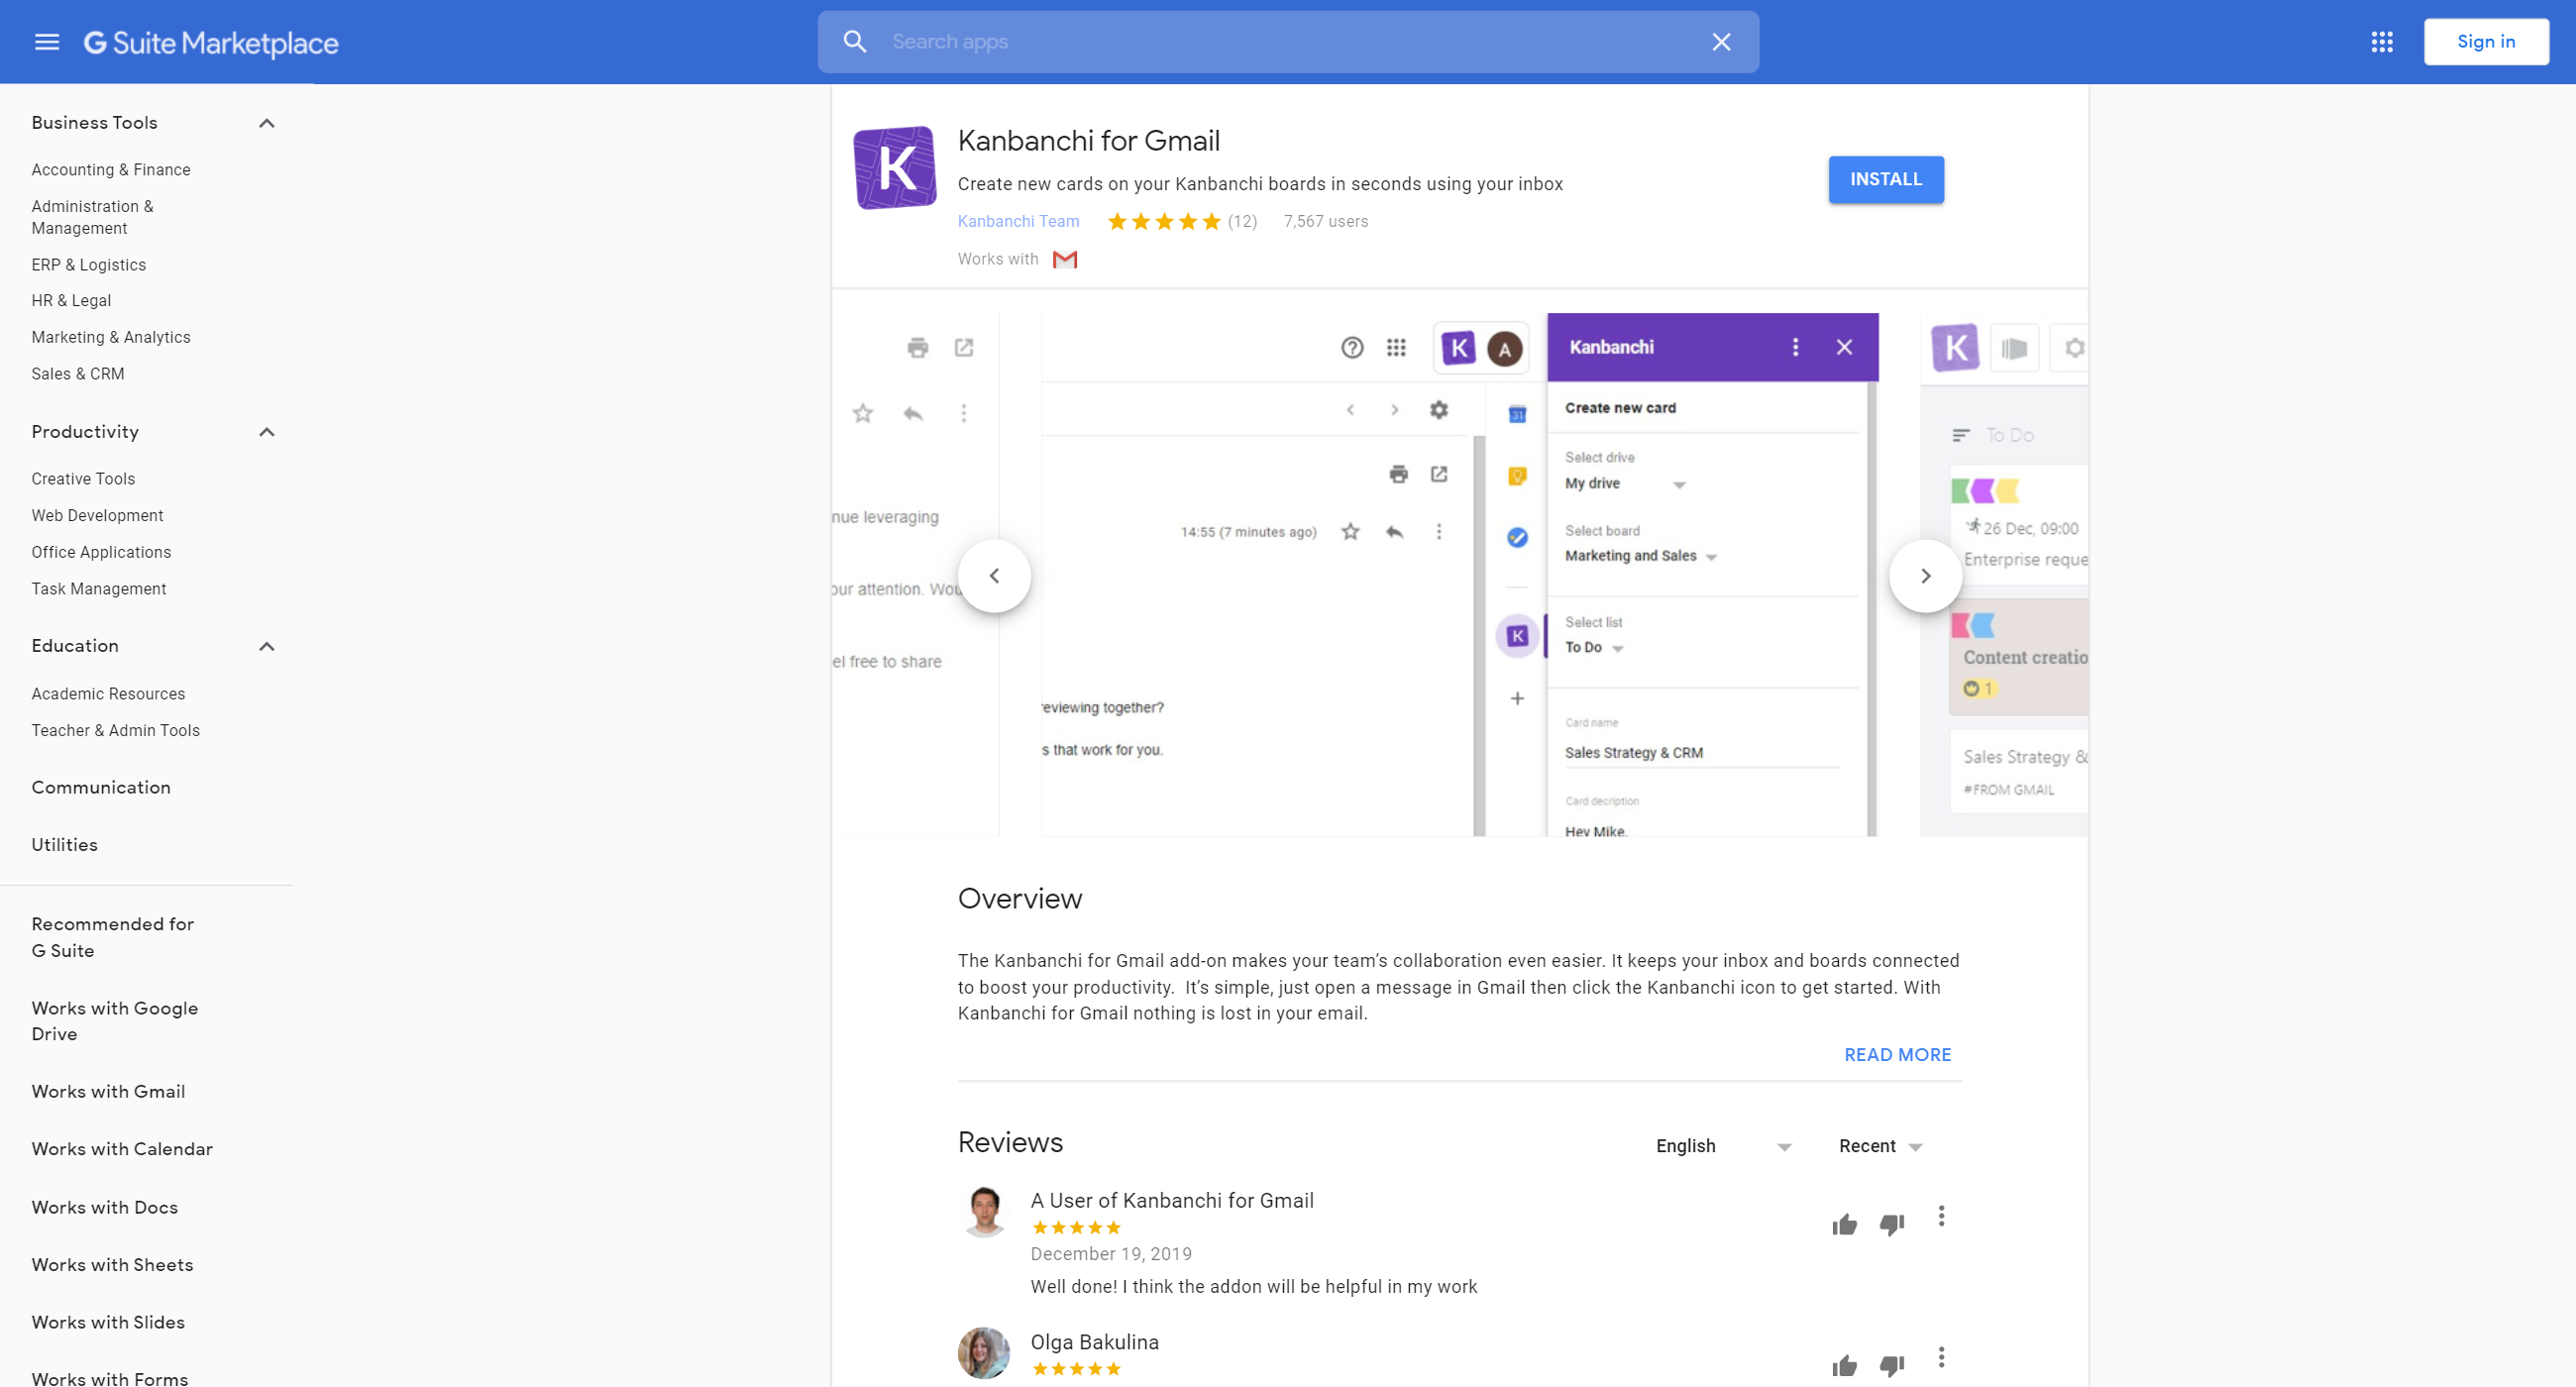Click the 7,567 users text
Image resolution: width=2576 pixels, height=1387 pixels.
coord(1325,221)
